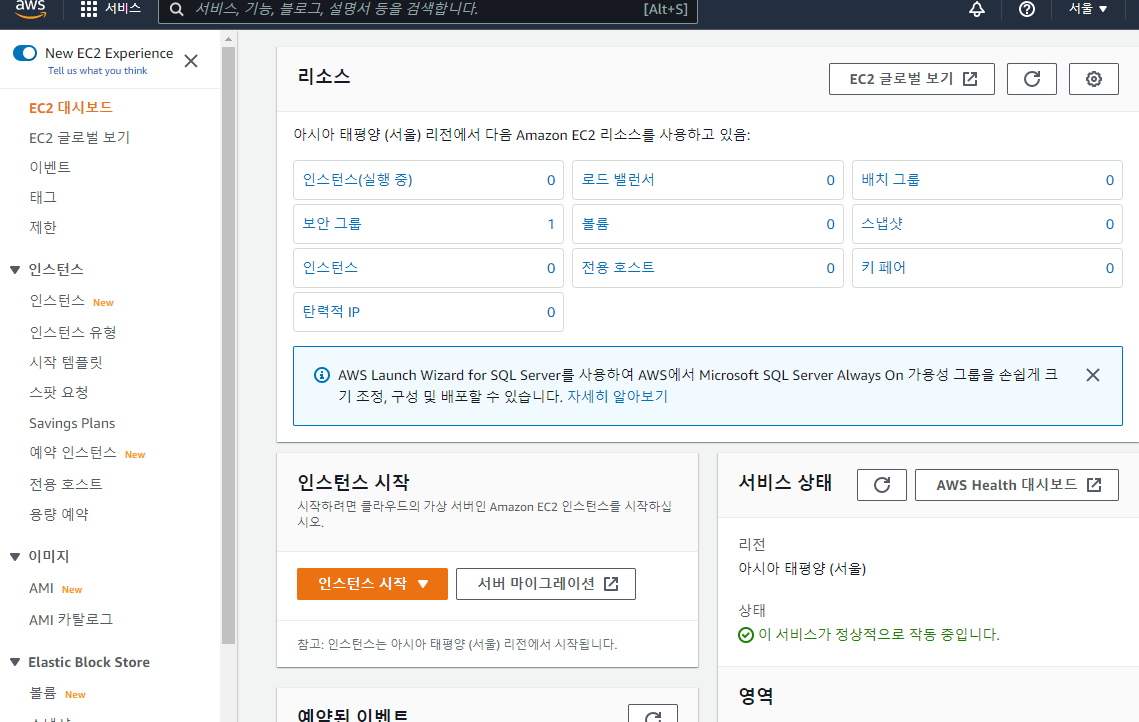Refresh the resources panel
Screen dimensions: 1139x722
coord(1031,78)
